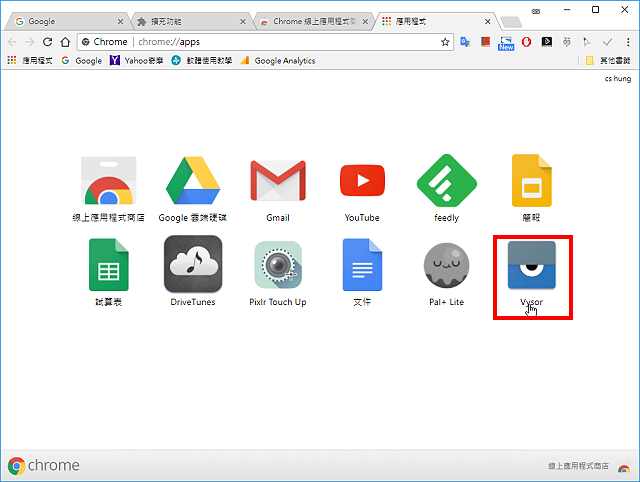Image resolution: width=640 pixels, height=482 pixels.
Task: Switch to the Chrome Web Store tab
Action: pos(312,21)
